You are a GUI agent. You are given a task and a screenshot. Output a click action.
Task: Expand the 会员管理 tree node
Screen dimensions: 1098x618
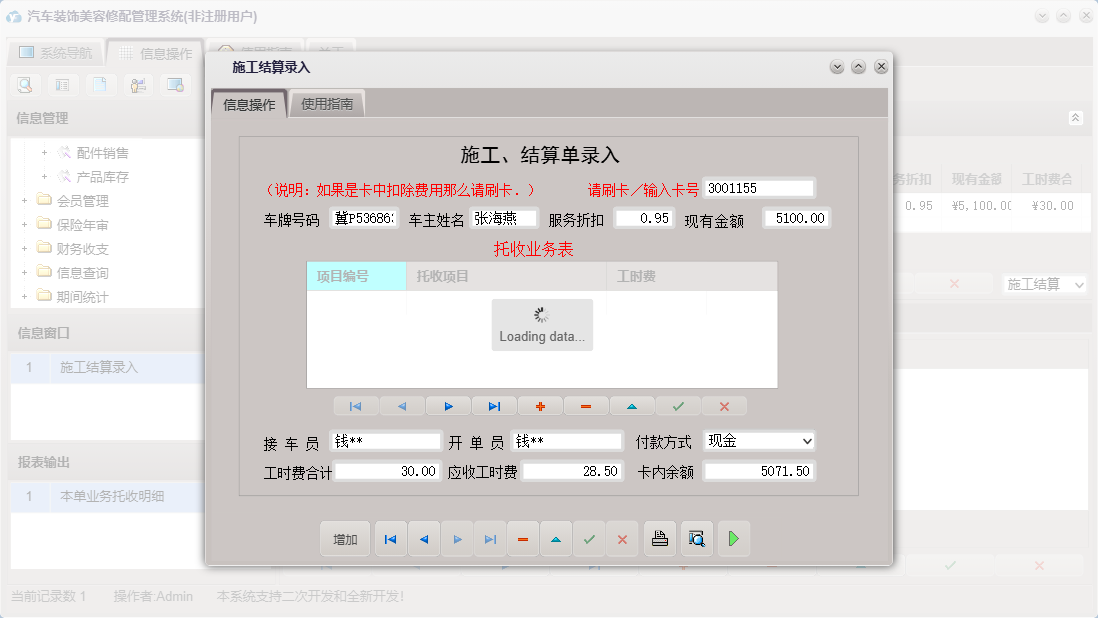click(x=22, y=198)
